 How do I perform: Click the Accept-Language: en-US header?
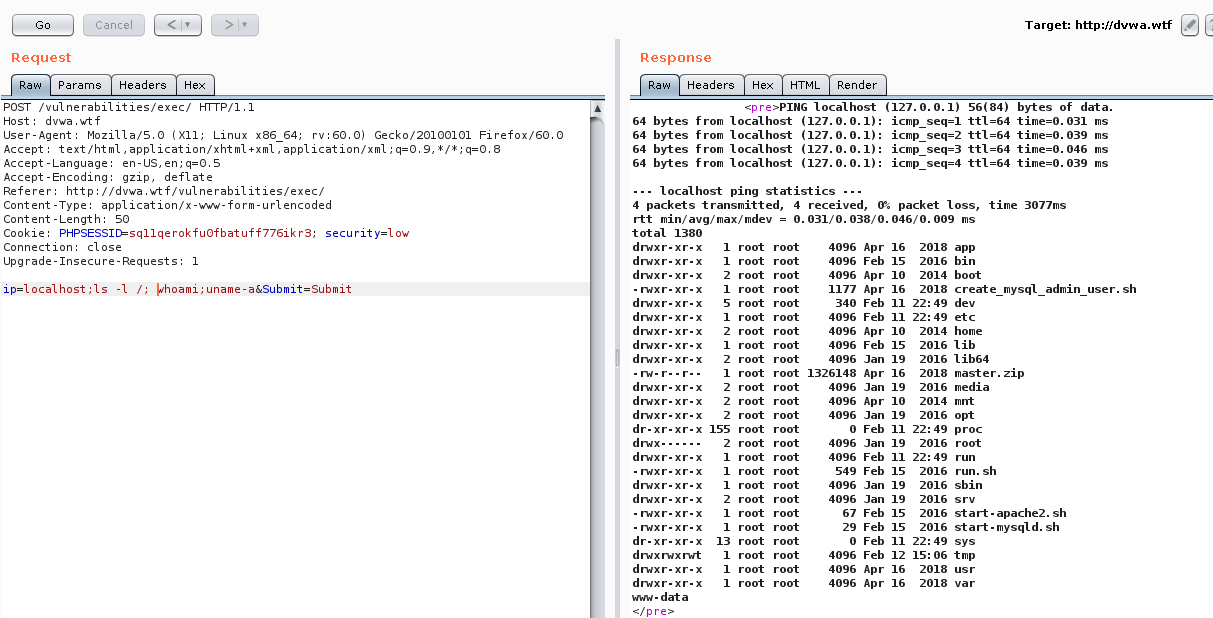pyautogui.click(x=112, y=163)
